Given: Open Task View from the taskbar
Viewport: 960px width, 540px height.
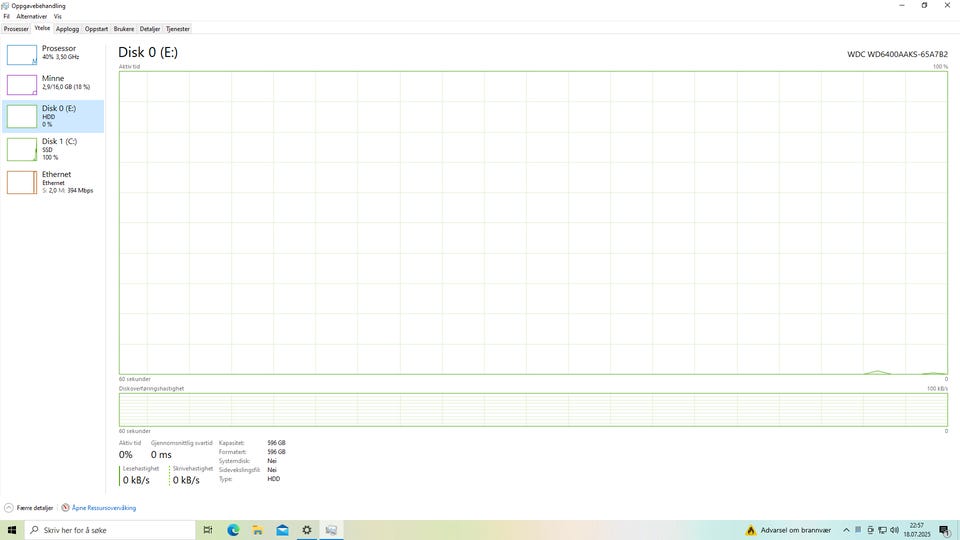Looking at the screenshot, I should 208,530.
